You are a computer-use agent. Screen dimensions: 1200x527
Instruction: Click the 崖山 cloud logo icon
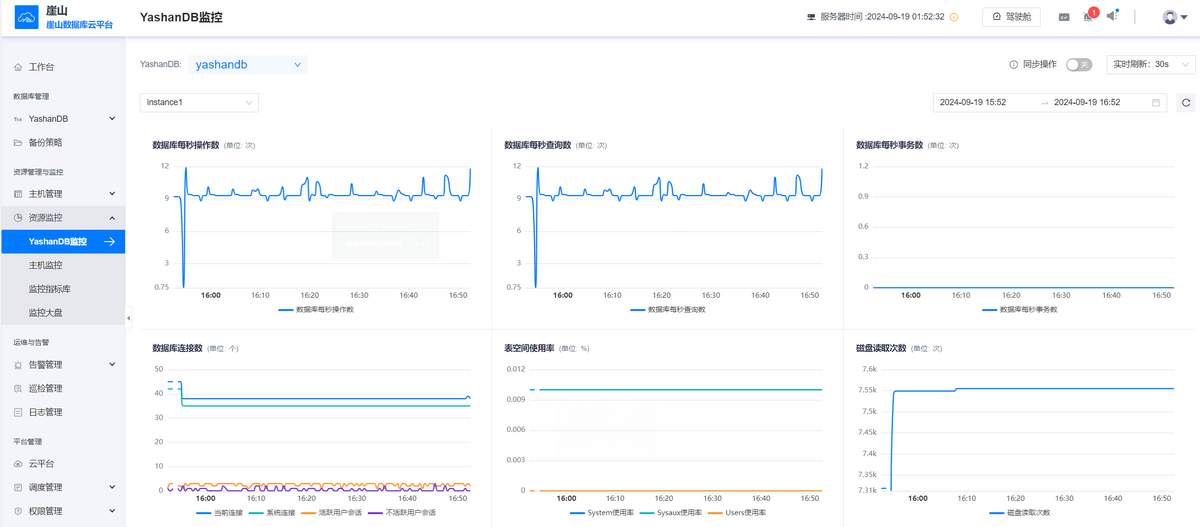point(25,18)
